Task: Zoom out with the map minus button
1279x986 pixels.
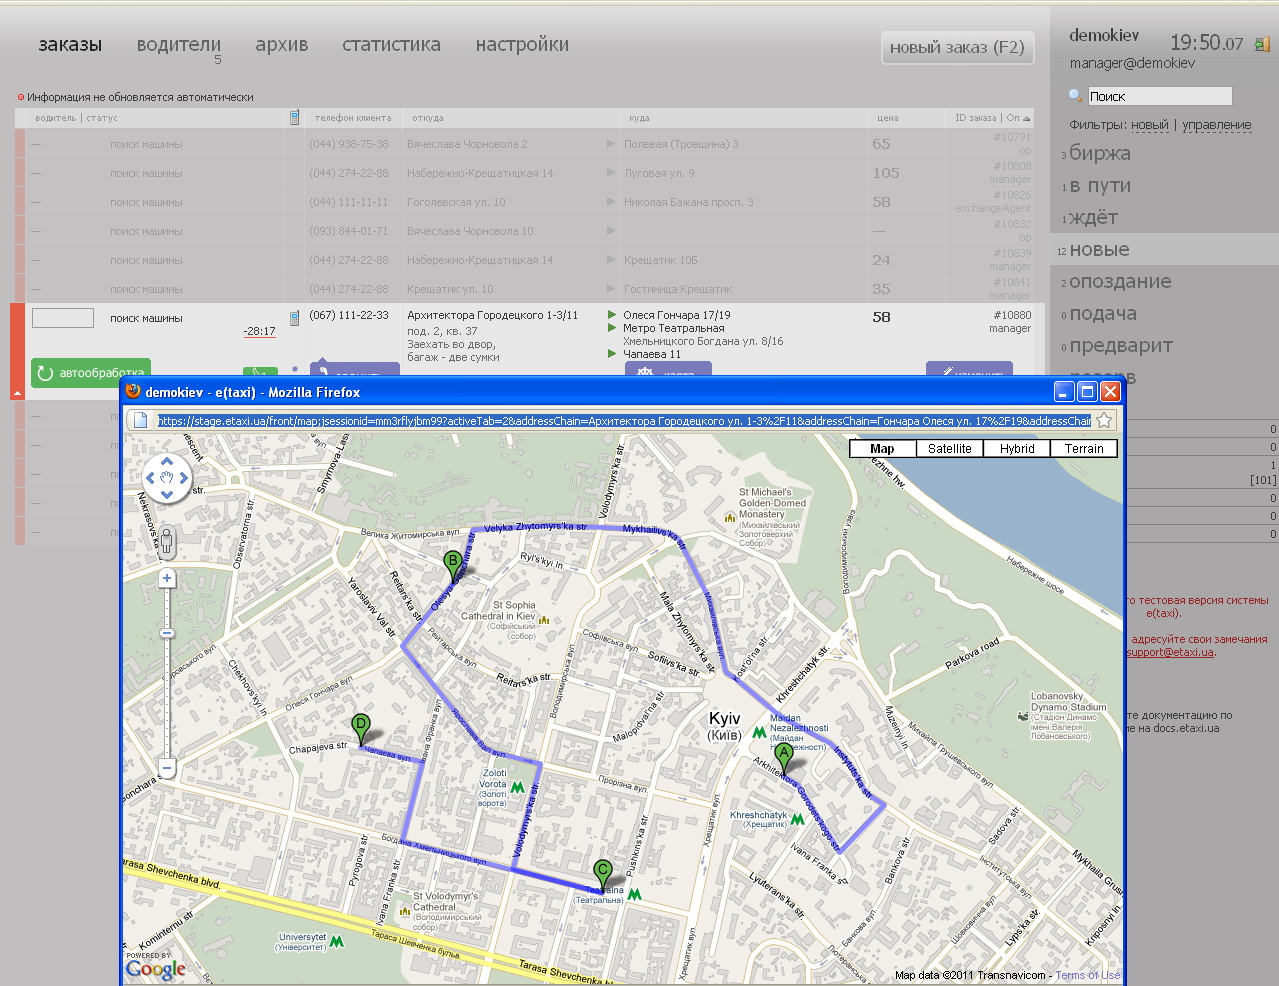Action: [x=167, y=768]
